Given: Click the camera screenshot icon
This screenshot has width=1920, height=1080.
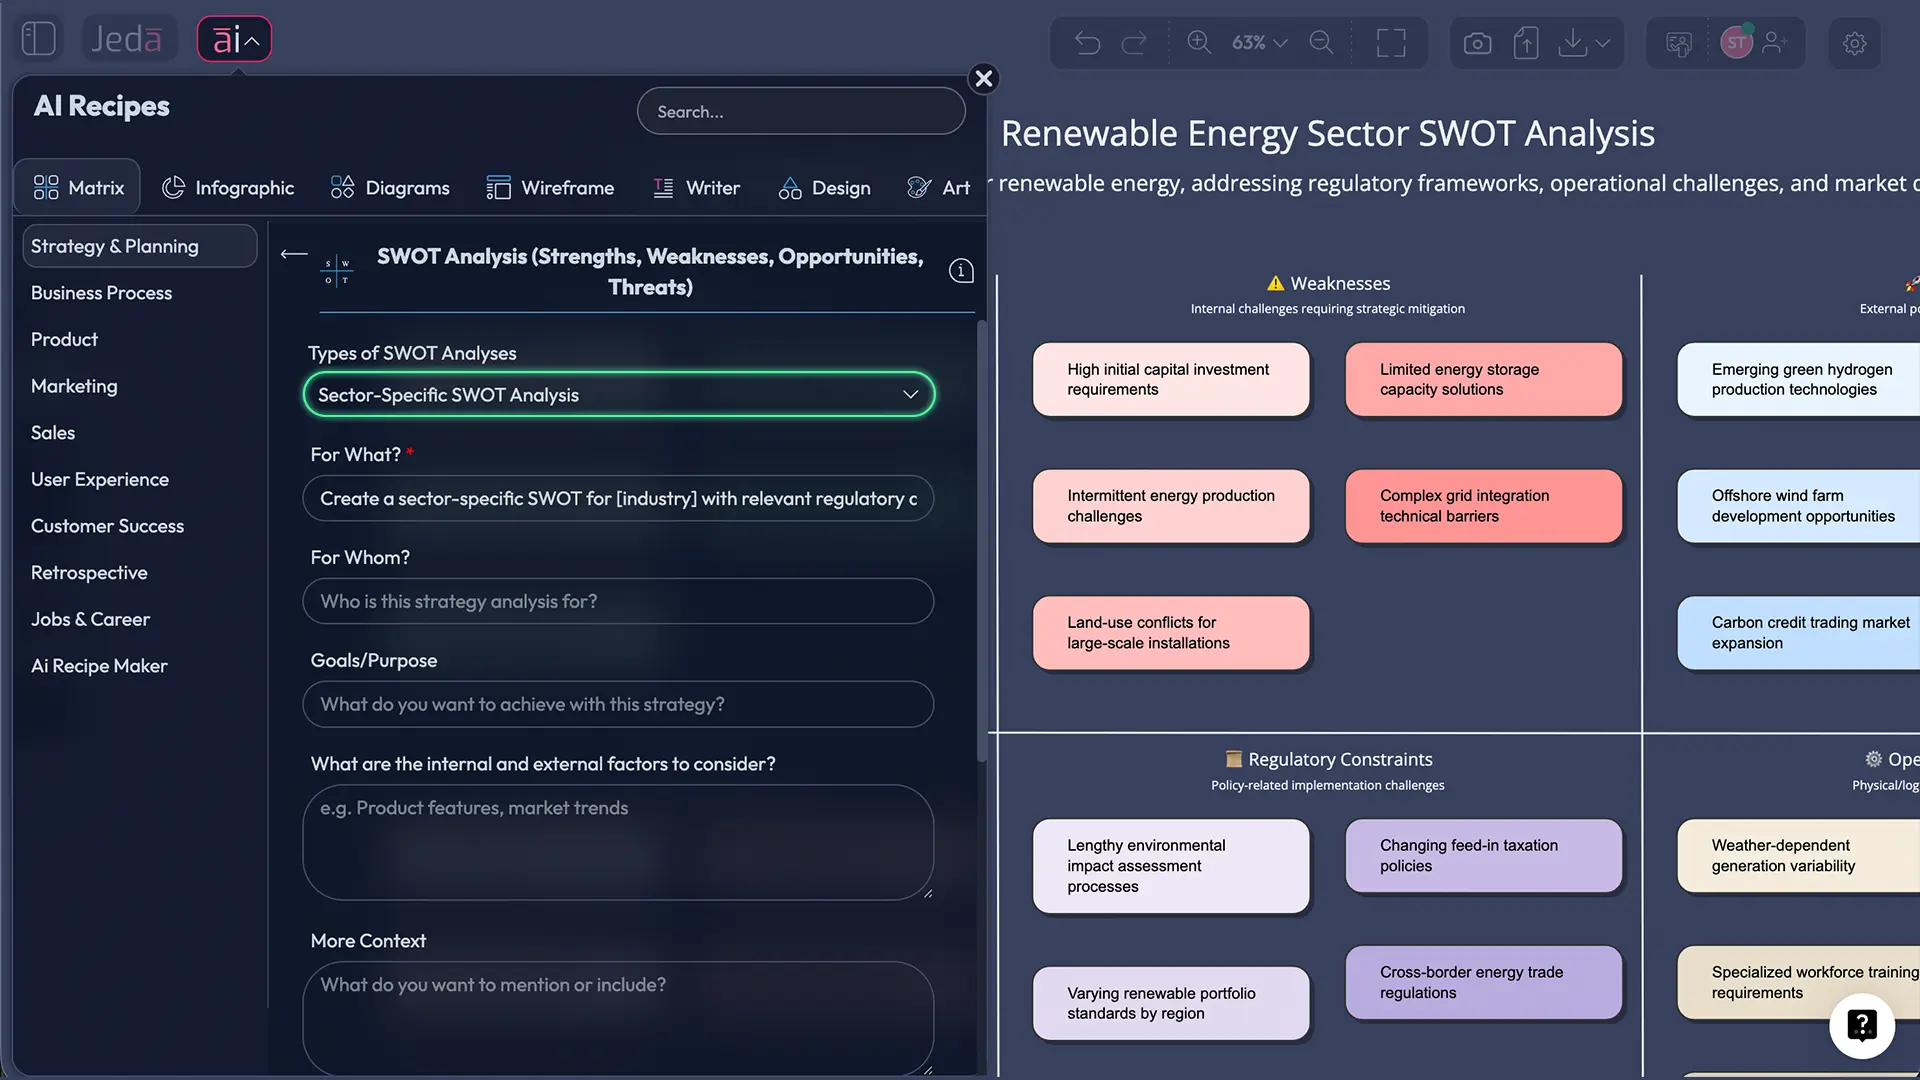Looking at the screenshot, I should point(1477,43).
